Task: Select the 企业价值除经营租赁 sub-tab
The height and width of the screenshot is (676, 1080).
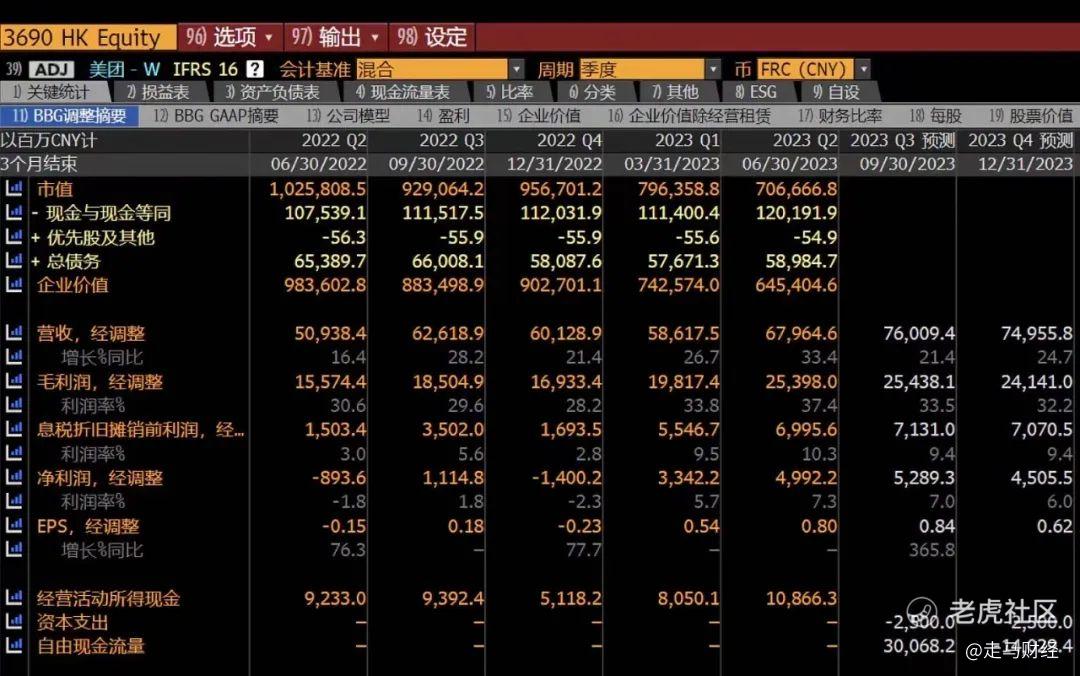Action: pyautogui.click(x=689, y=116)
